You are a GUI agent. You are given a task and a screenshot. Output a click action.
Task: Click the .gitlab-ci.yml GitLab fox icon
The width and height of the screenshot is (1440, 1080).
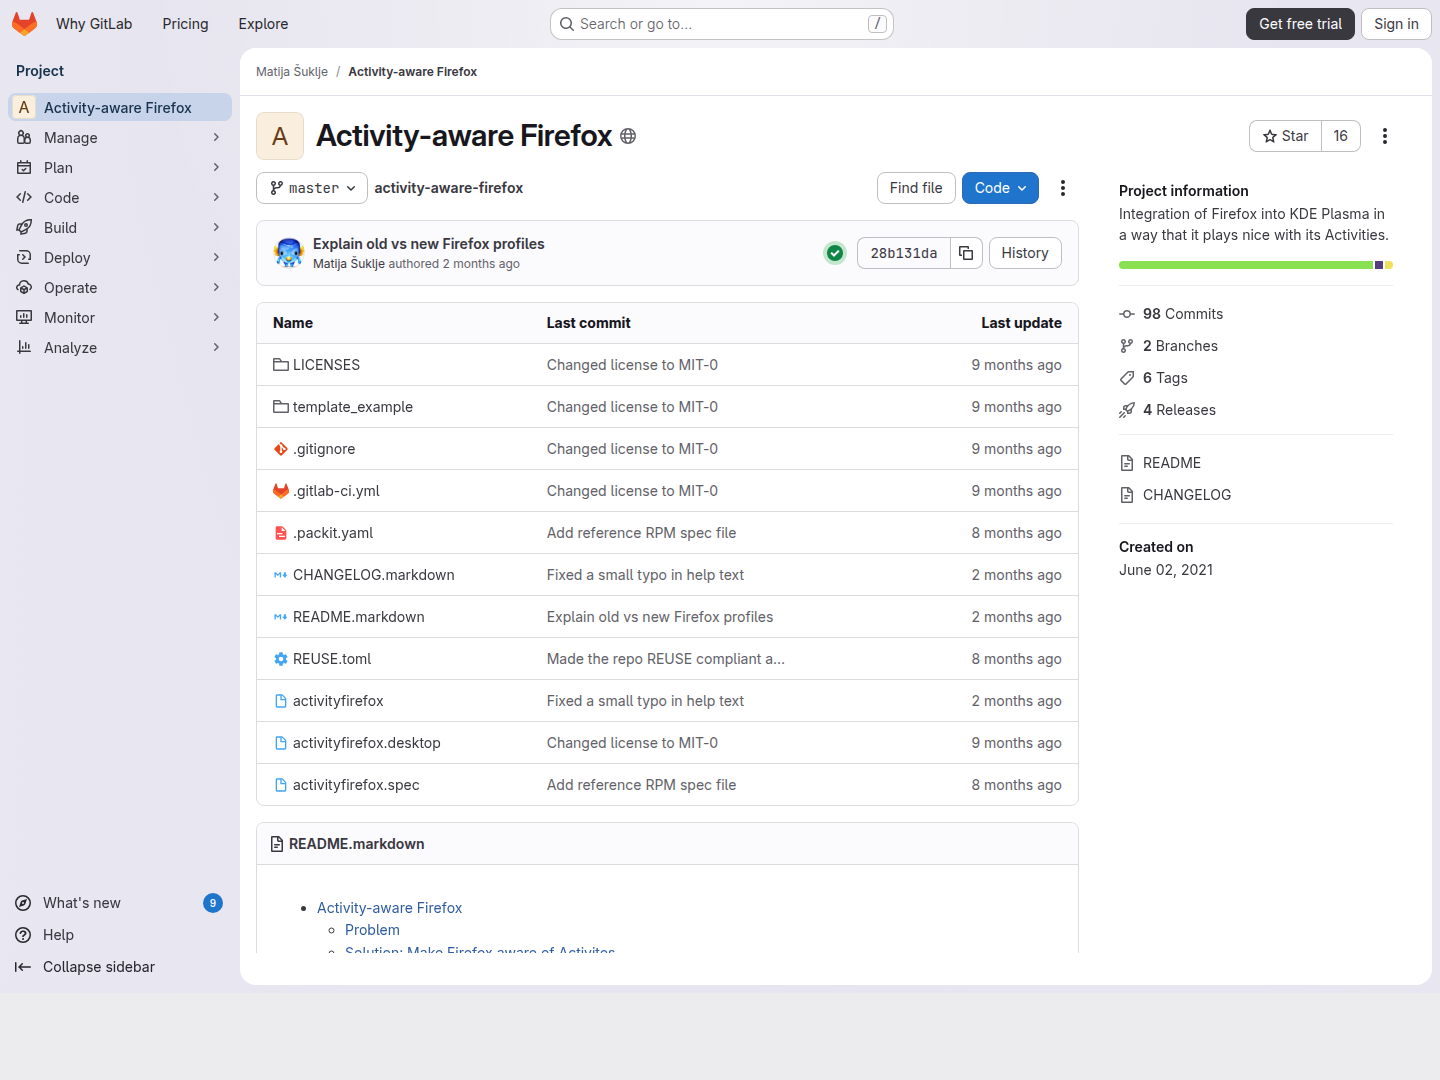click(x=281, y=491)
